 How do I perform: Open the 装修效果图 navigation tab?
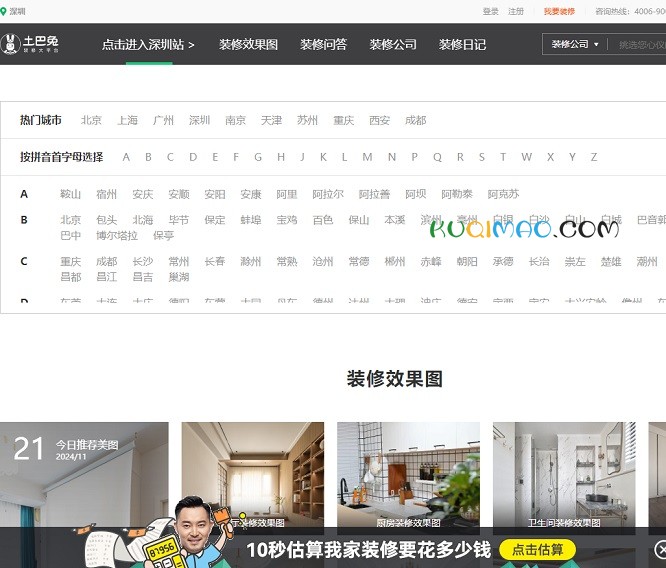[x=248, y=45]
